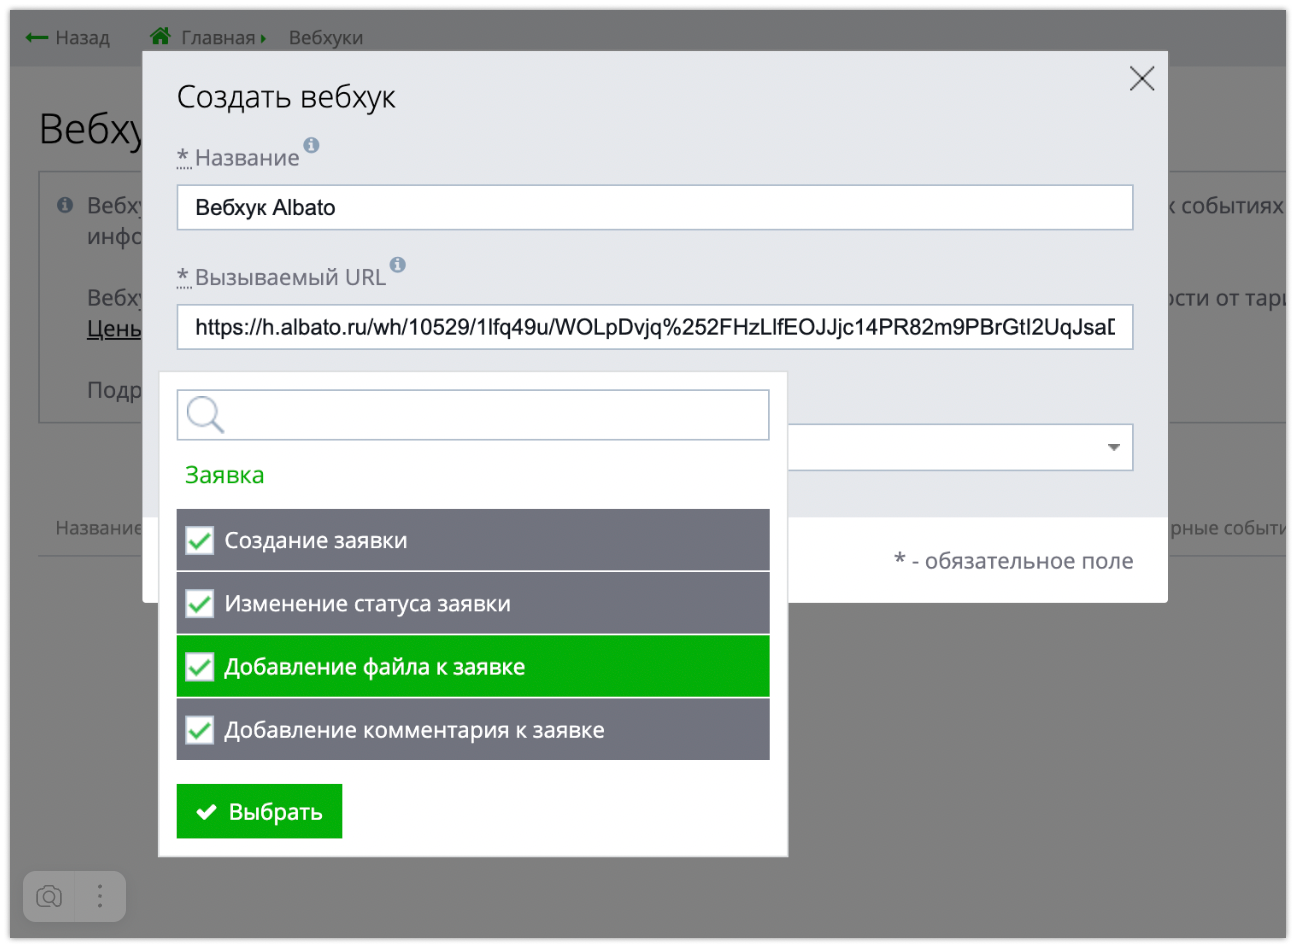Click the Вызываемый URL input field
Viewport: 1296px width, 948px height.
(x=654, y=327)
